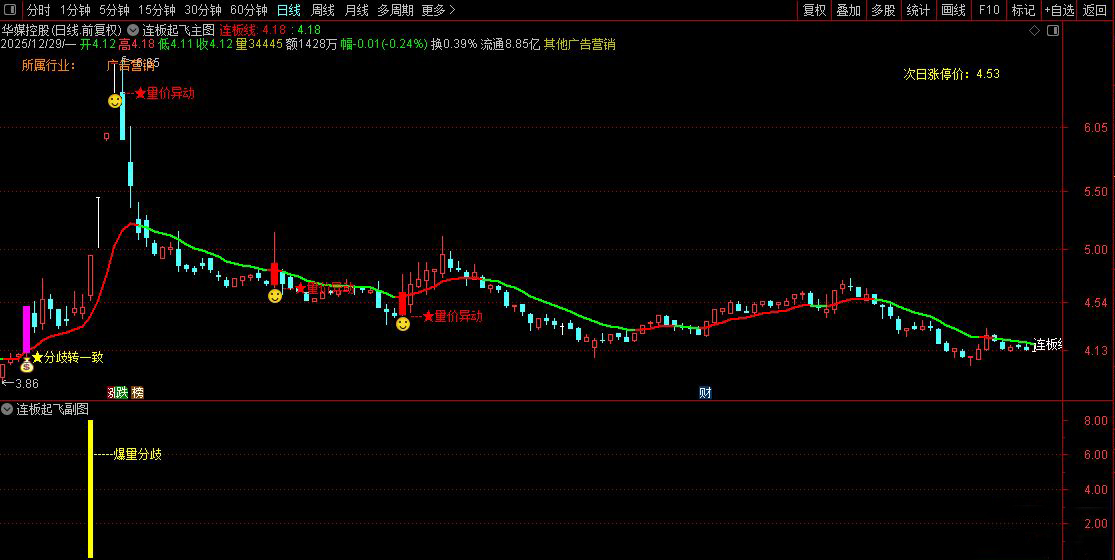Image resolution: width=1115 pixels, height=560 pixels.
Task: Click smiley face near top 量价异动 marker
Action: click(114, 101)
